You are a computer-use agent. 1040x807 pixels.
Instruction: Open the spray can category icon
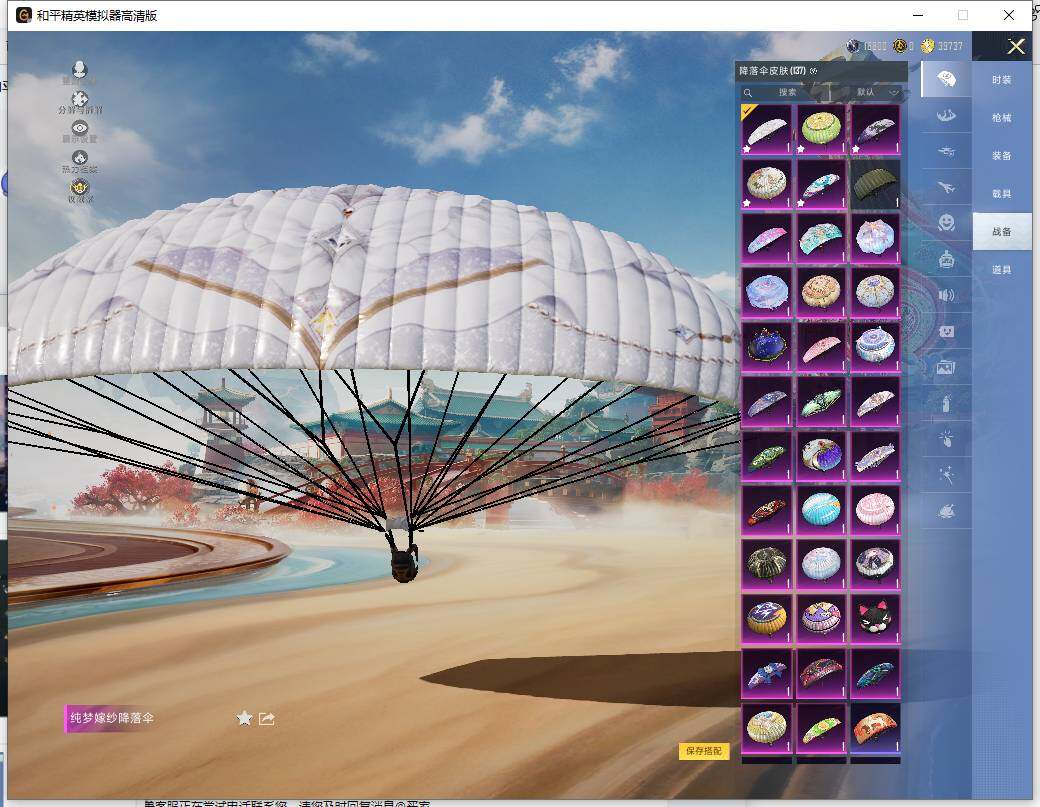click(946, 403)
